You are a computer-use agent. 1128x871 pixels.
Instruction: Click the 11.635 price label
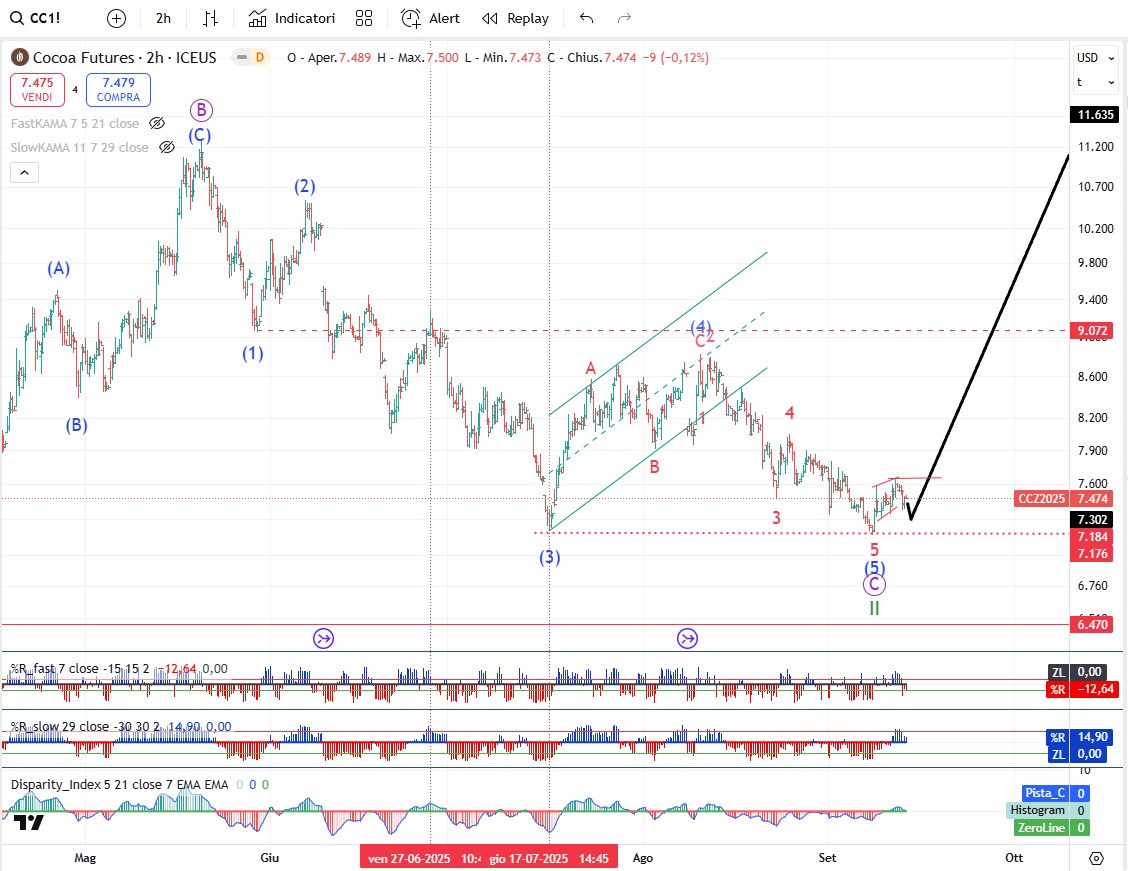point(1095,114)
